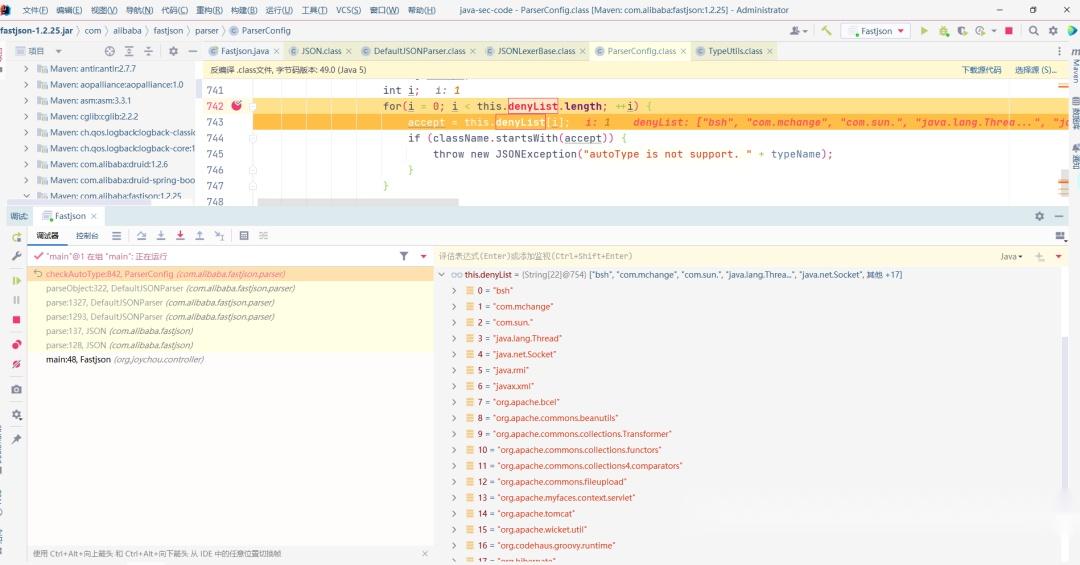Stop the running process in top toolbar
The width and height of the screenshot is (1080, 565).
tap(1009, 31)
